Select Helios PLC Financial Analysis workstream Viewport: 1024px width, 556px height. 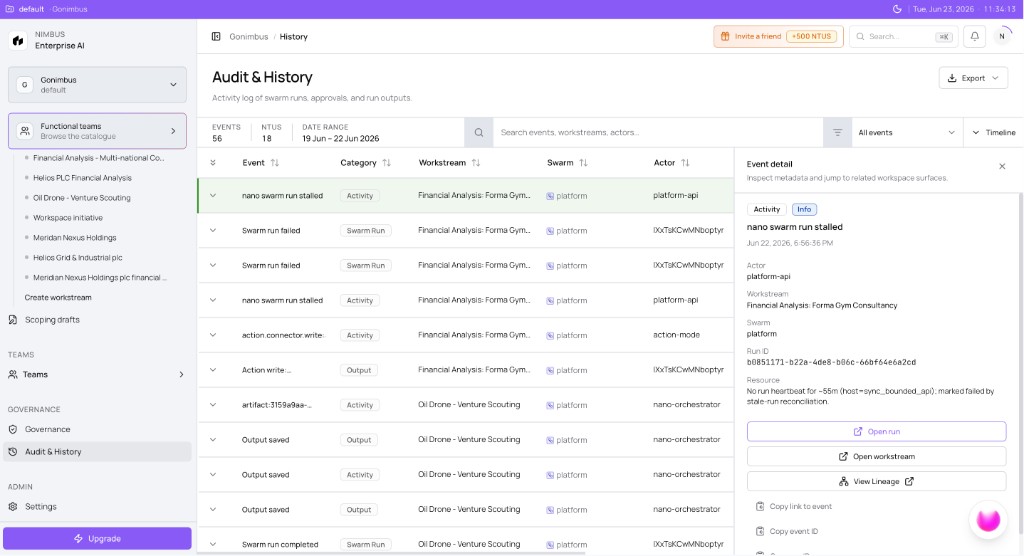point(82,178)
